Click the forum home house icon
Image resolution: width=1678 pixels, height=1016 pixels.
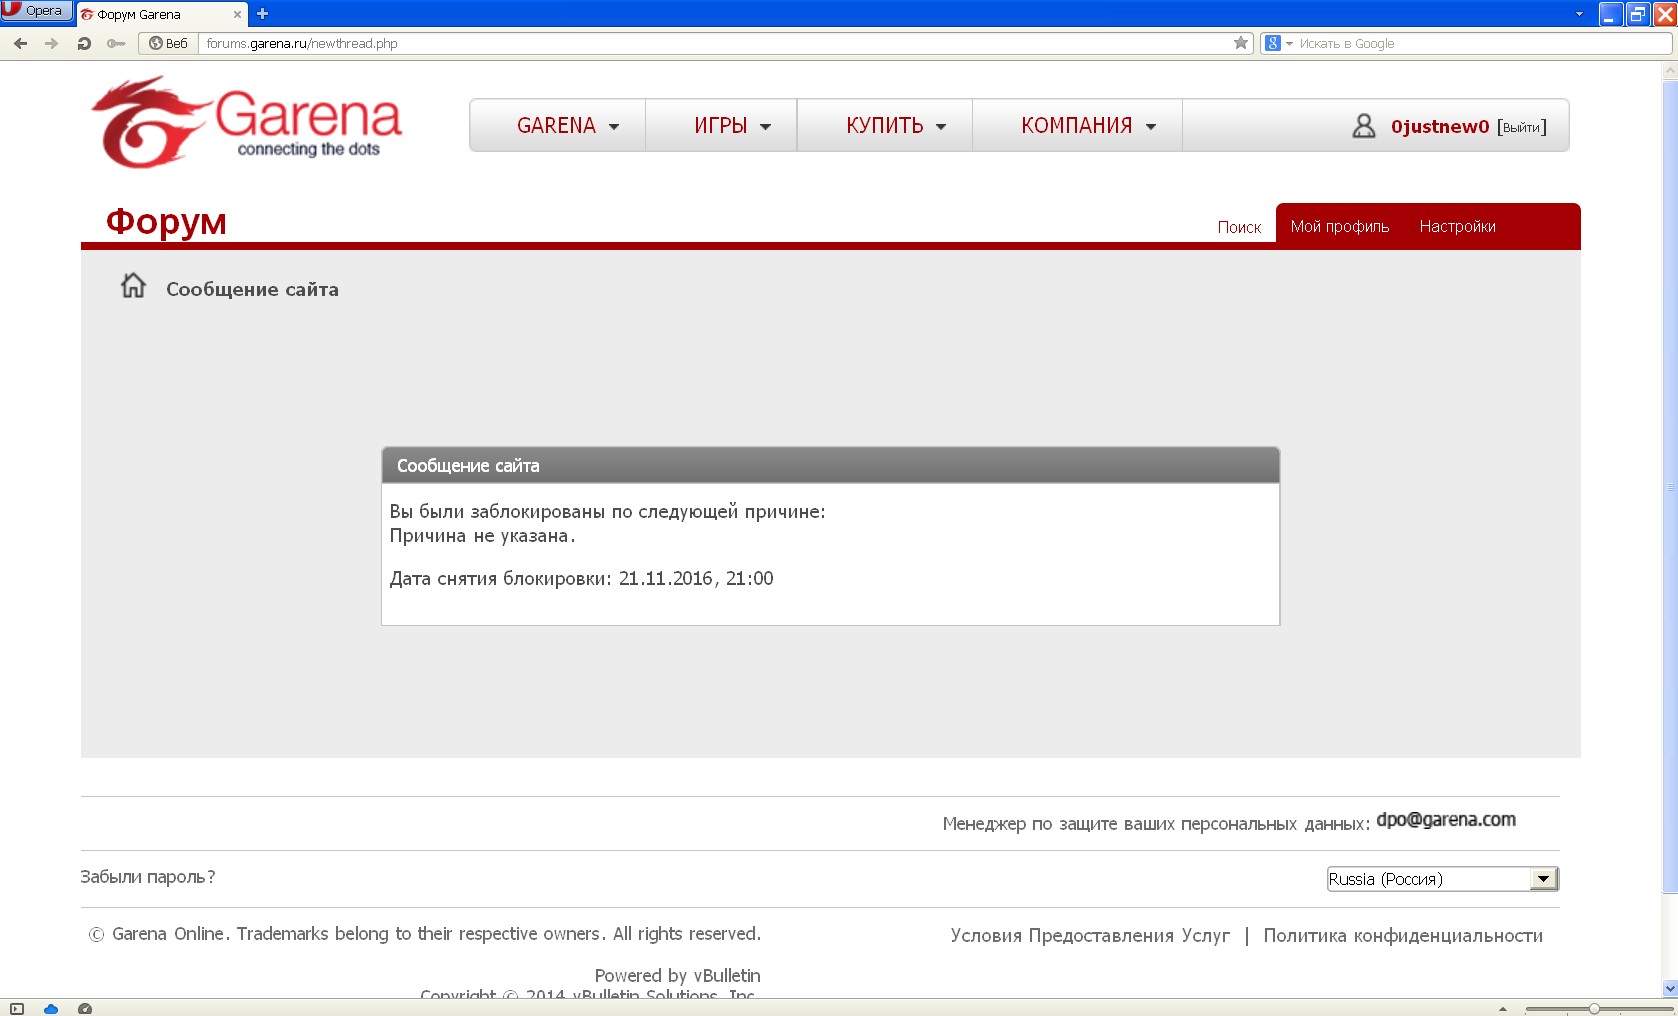(x=133, y=286)
